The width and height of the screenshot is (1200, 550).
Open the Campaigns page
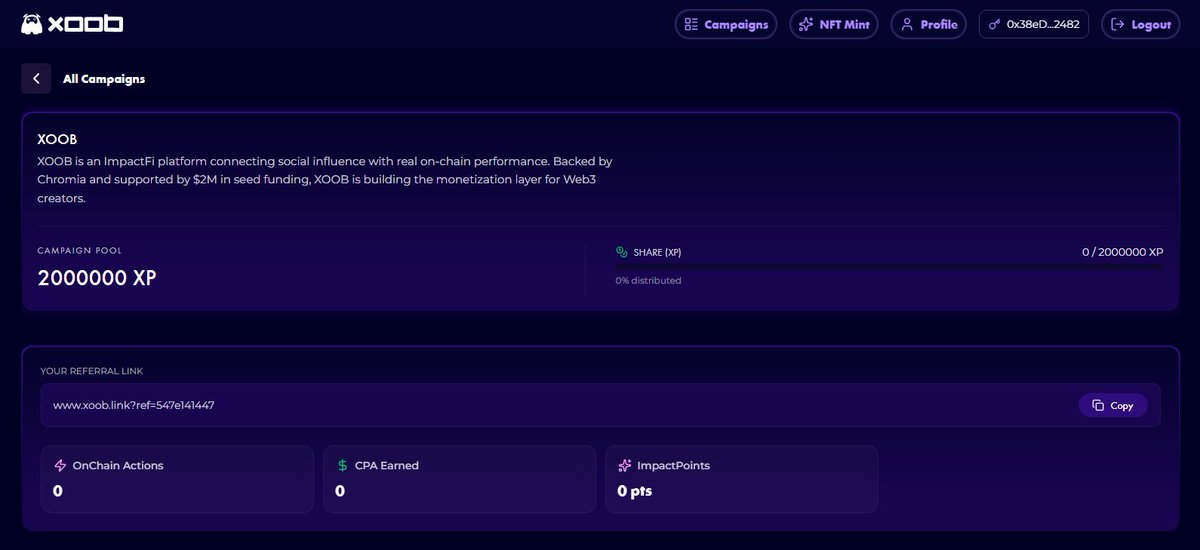(726, 24)
